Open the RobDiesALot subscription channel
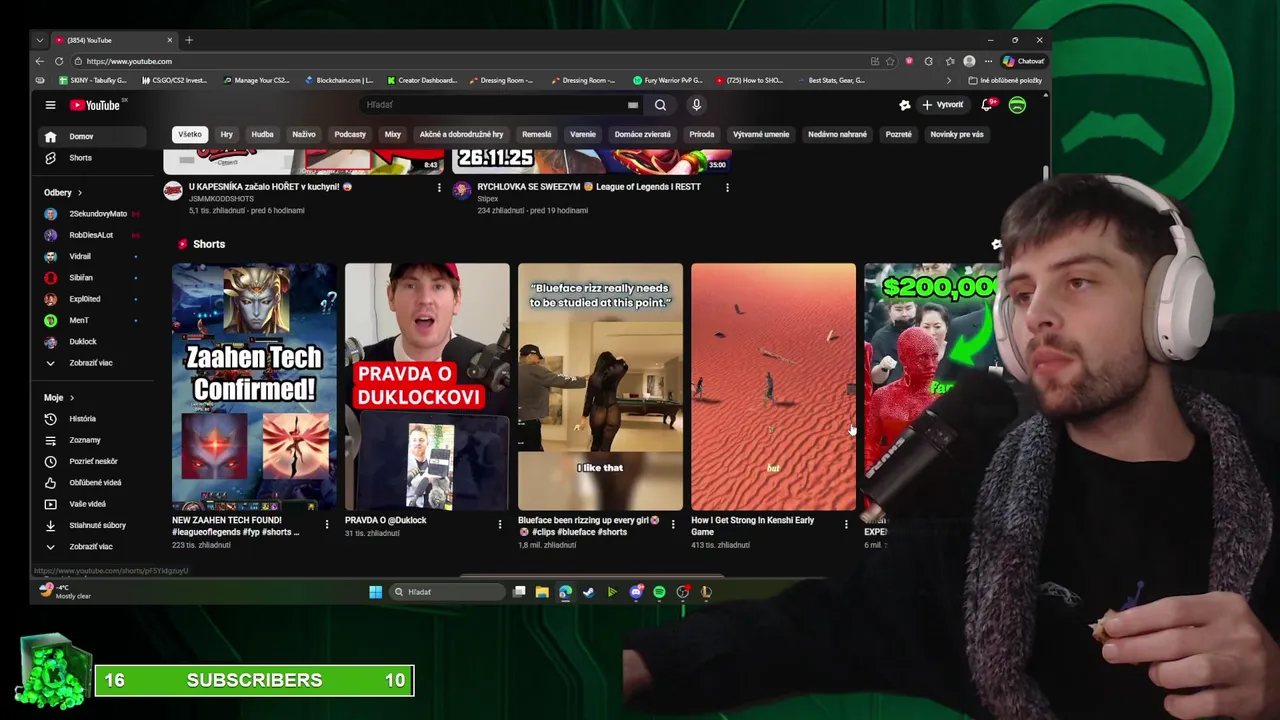 coord(90,235)
